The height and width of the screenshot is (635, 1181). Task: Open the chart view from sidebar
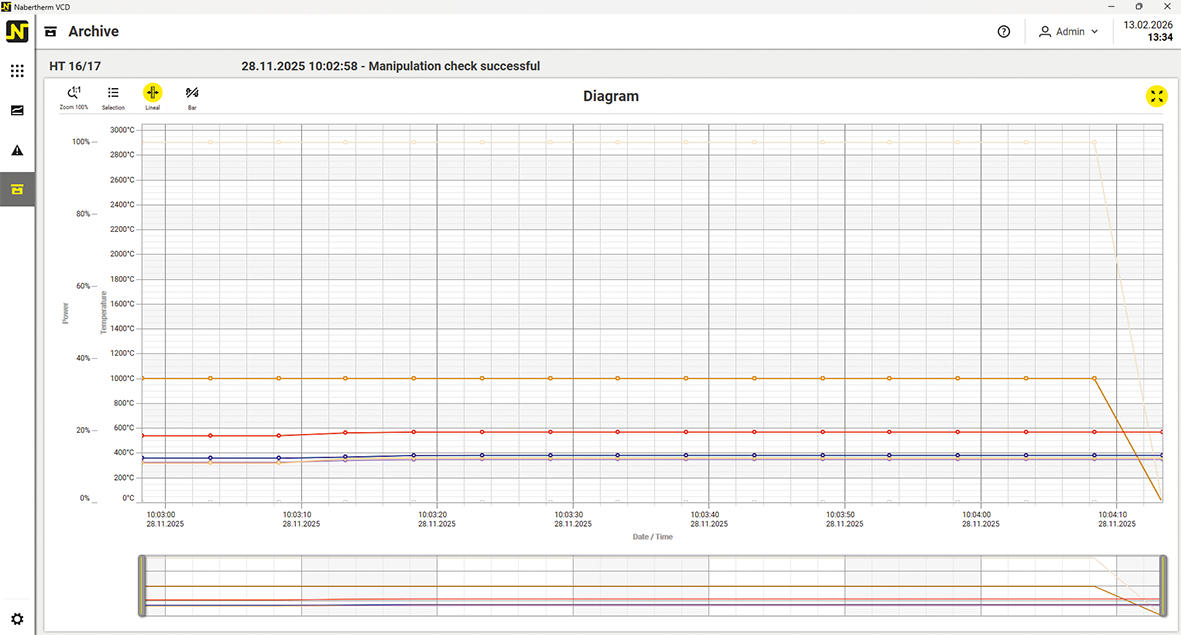[17, 111]
